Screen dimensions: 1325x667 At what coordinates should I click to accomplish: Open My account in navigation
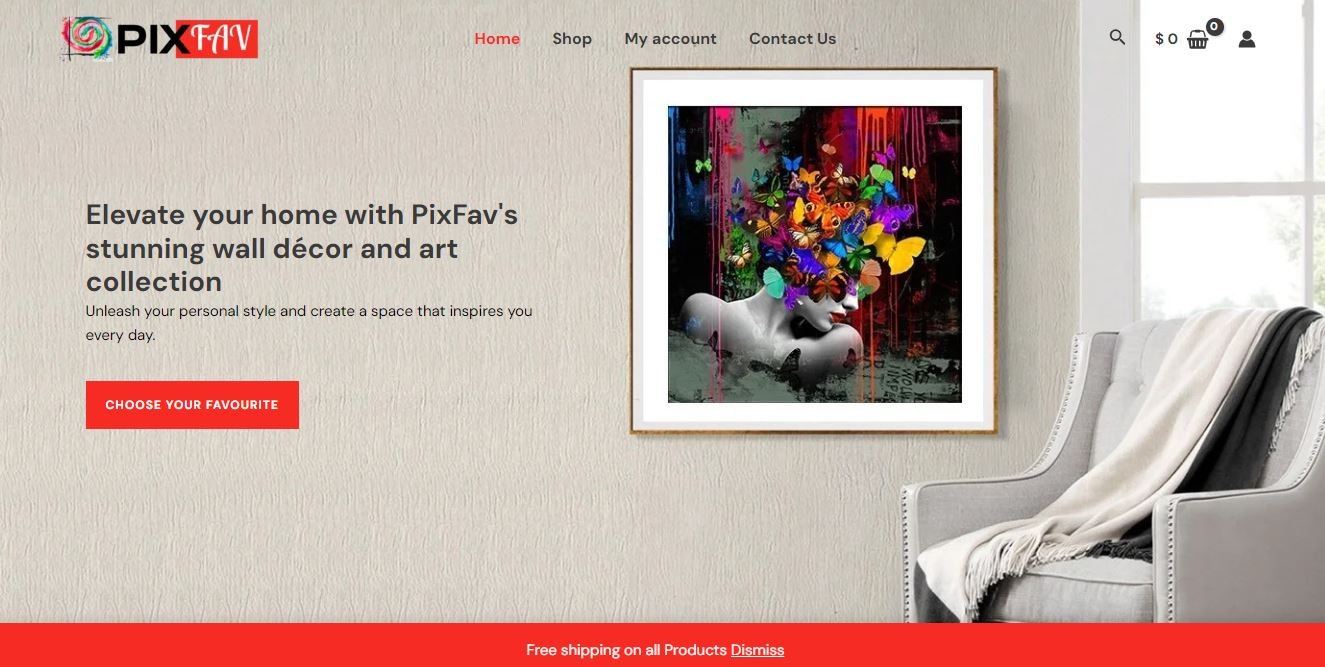[x=670, y=39]
